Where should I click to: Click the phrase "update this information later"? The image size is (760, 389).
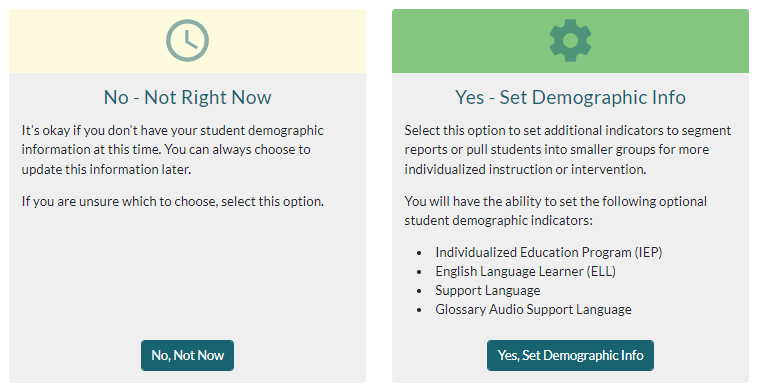pos(105,170)
